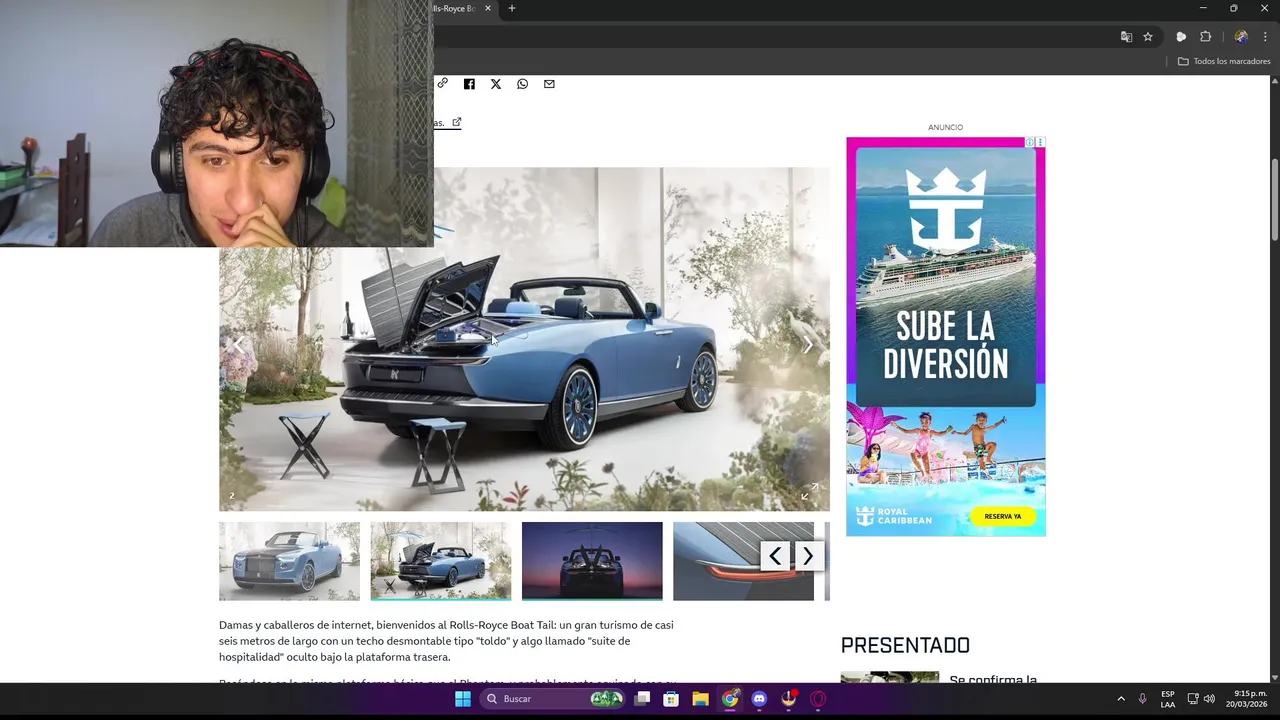
Task: Open the network tray icon
Action: 1193,699
